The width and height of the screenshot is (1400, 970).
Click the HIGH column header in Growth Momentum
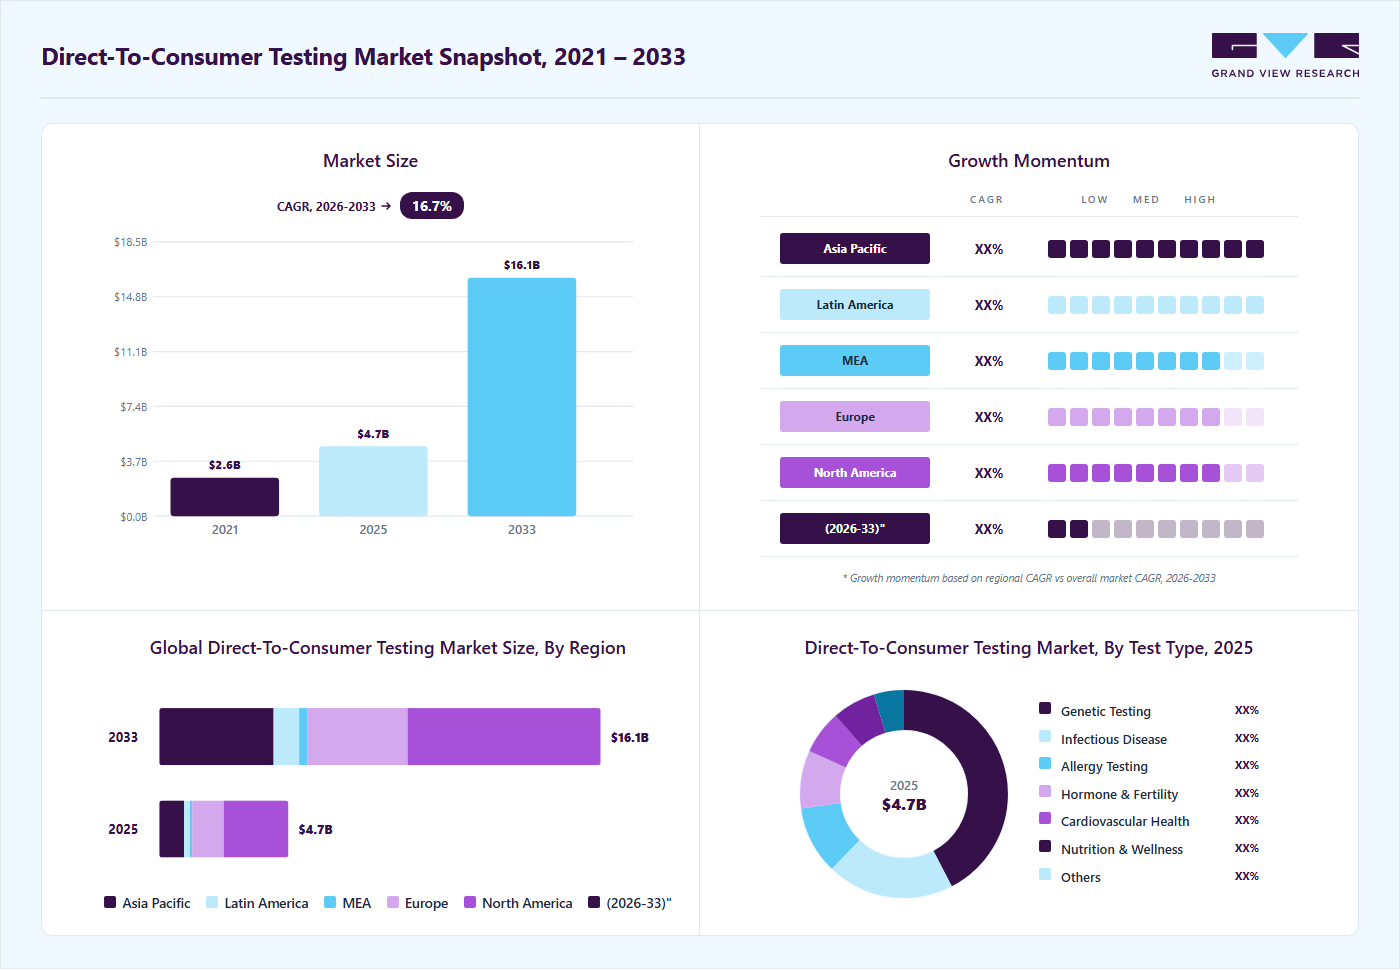(x=1200, y=200)
